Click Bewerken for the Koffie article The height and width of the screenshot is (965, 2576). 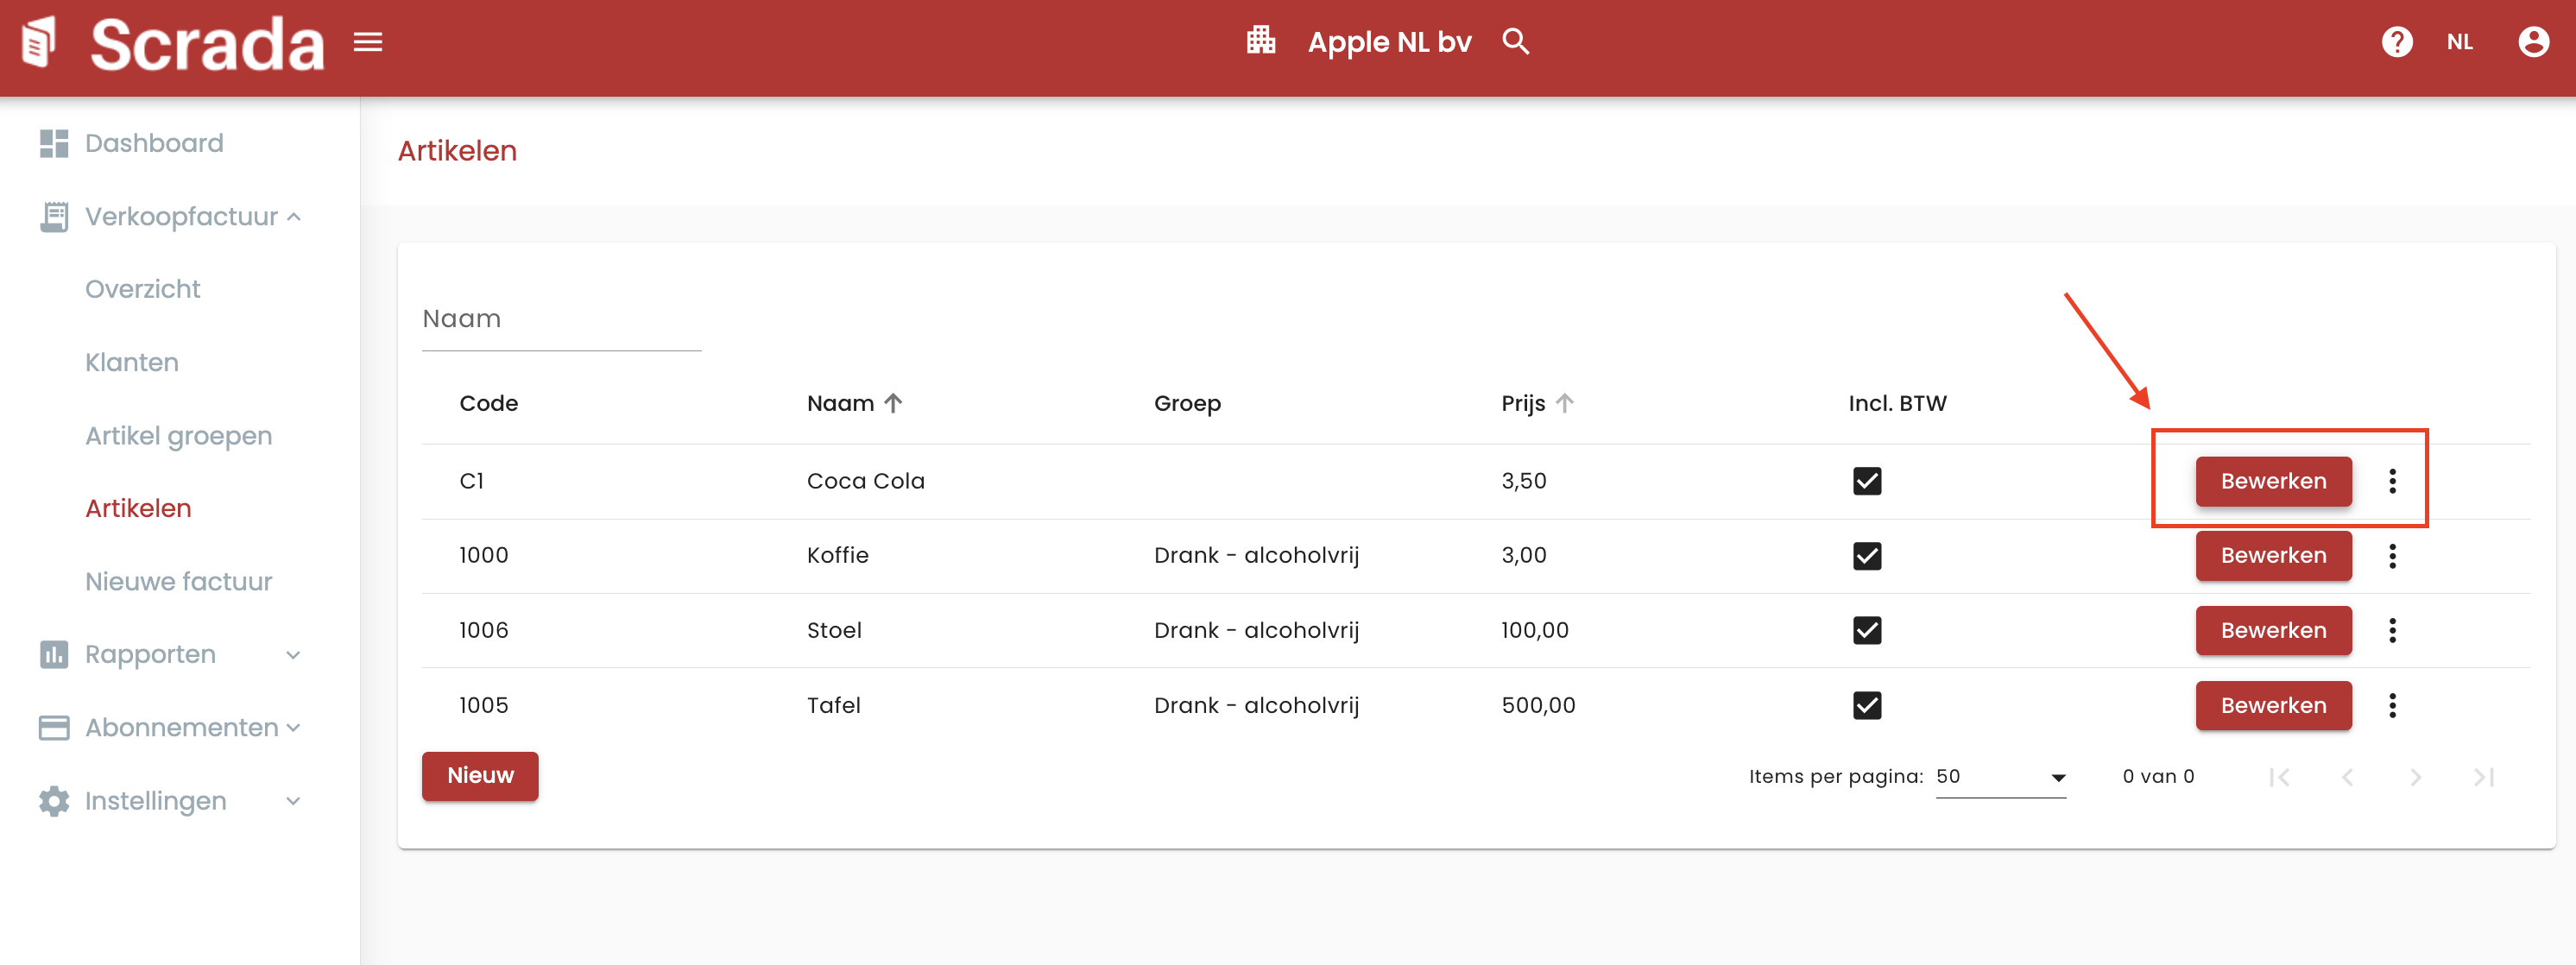[x=2272, y=556]
